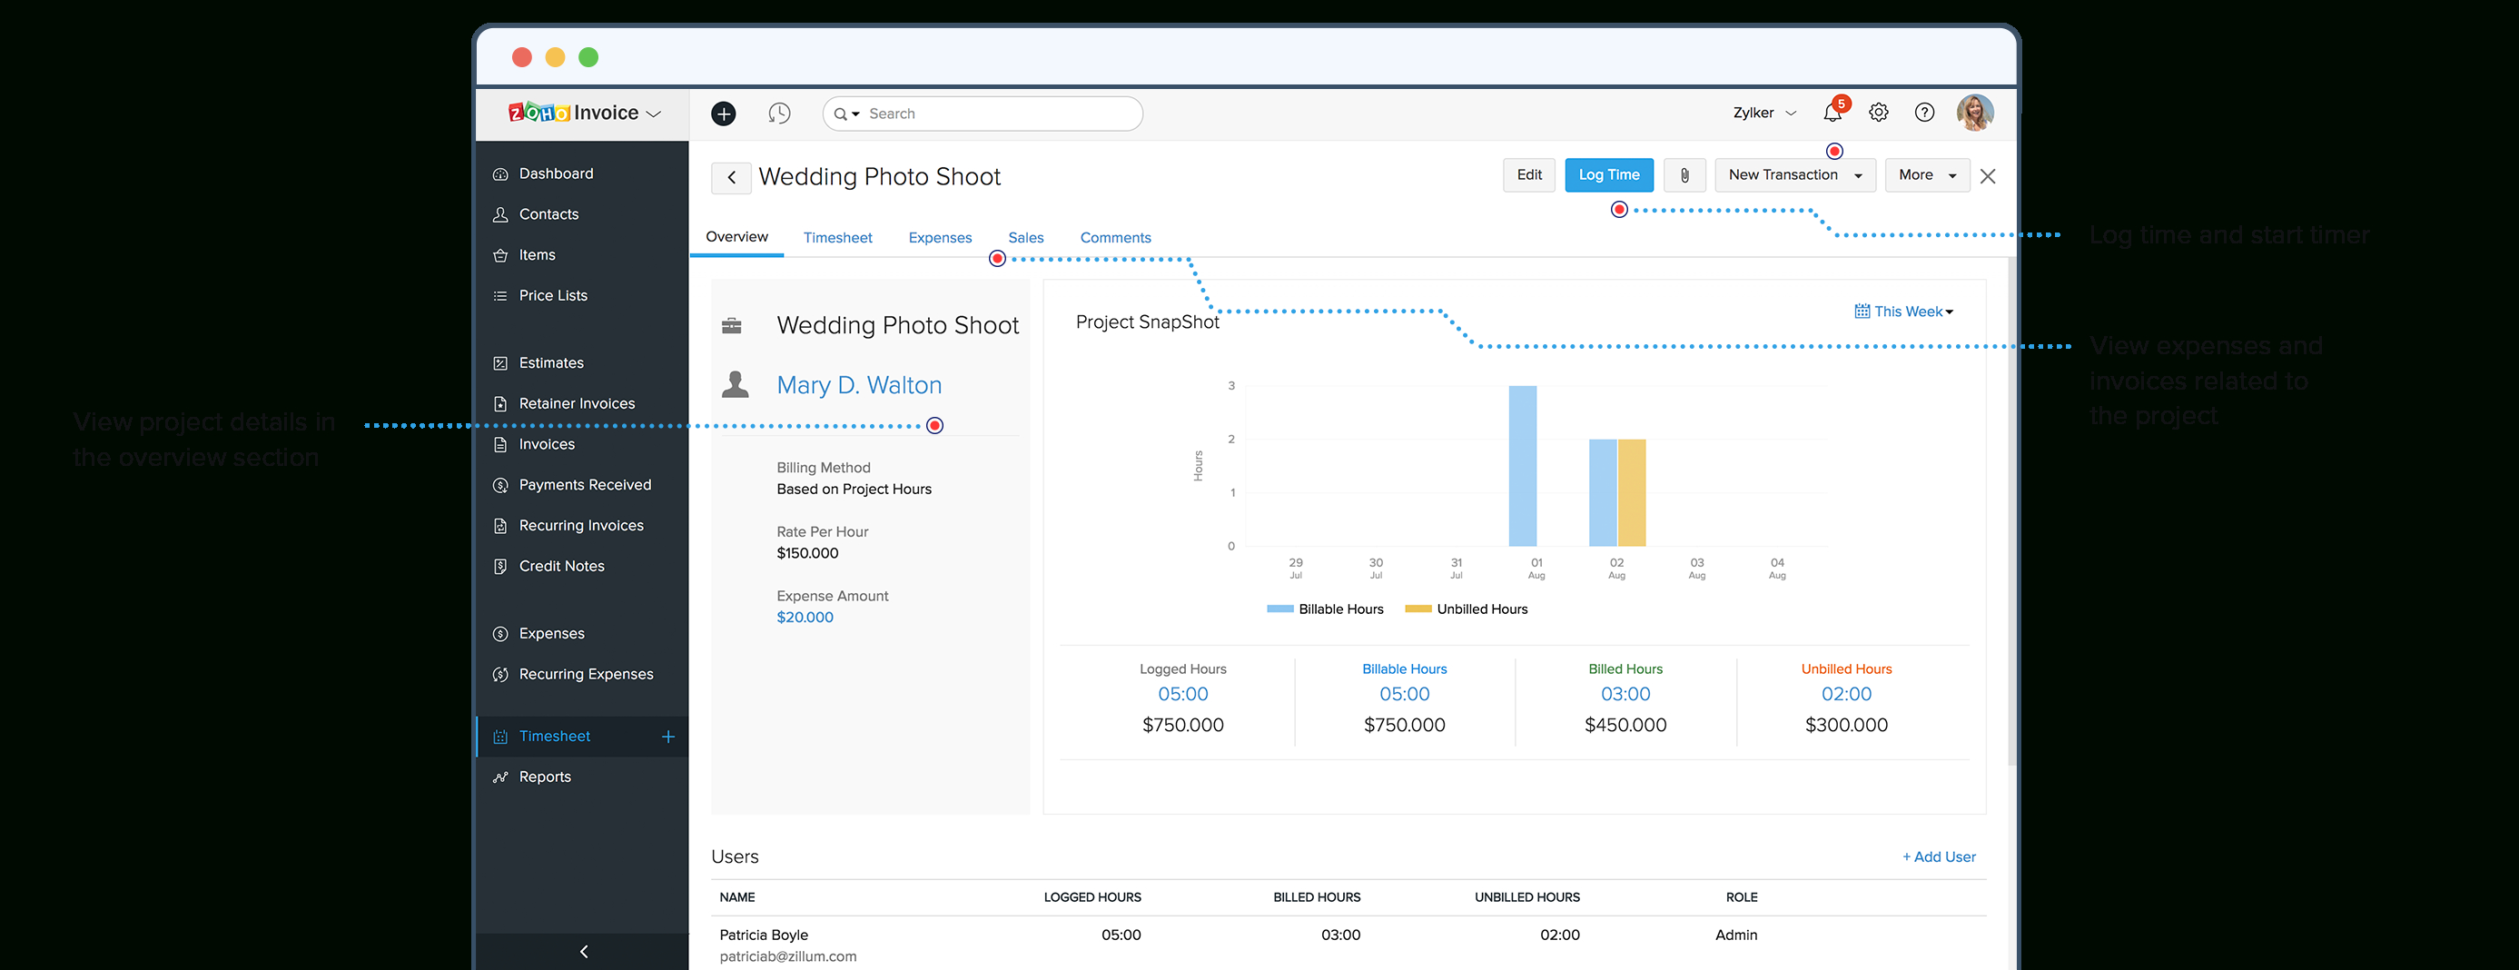The height and width of the screenshot is (970, 2519).
Task: Open Estimates in the sidebar
Action: click(x=551, y=362)
